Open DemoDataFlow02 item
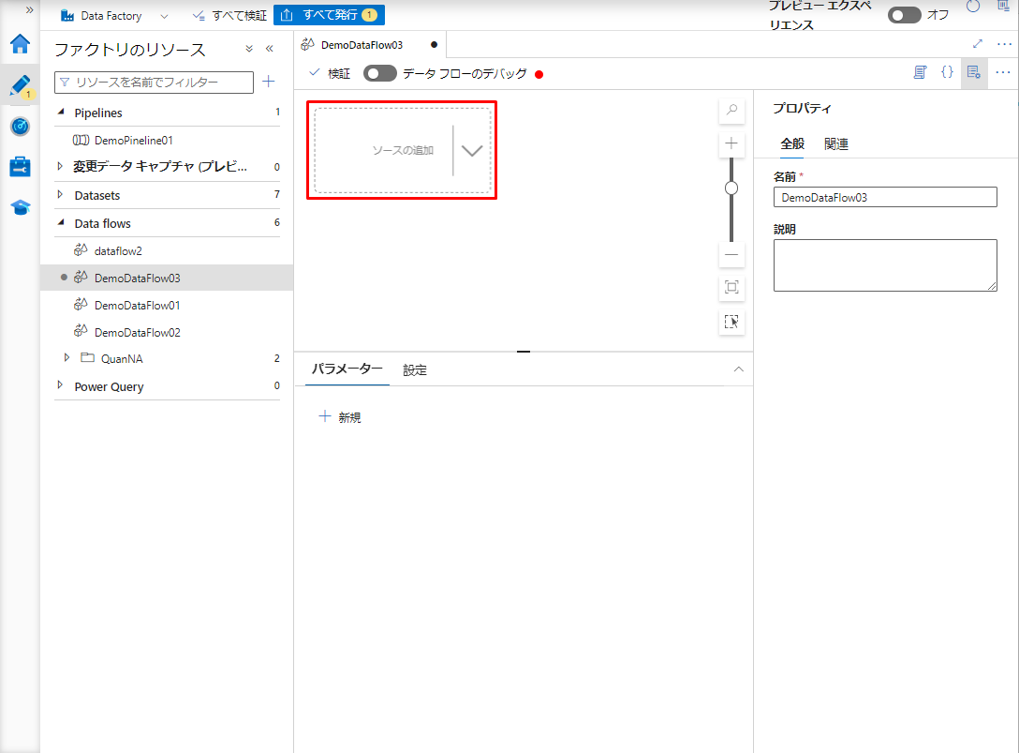 [137, 333]
